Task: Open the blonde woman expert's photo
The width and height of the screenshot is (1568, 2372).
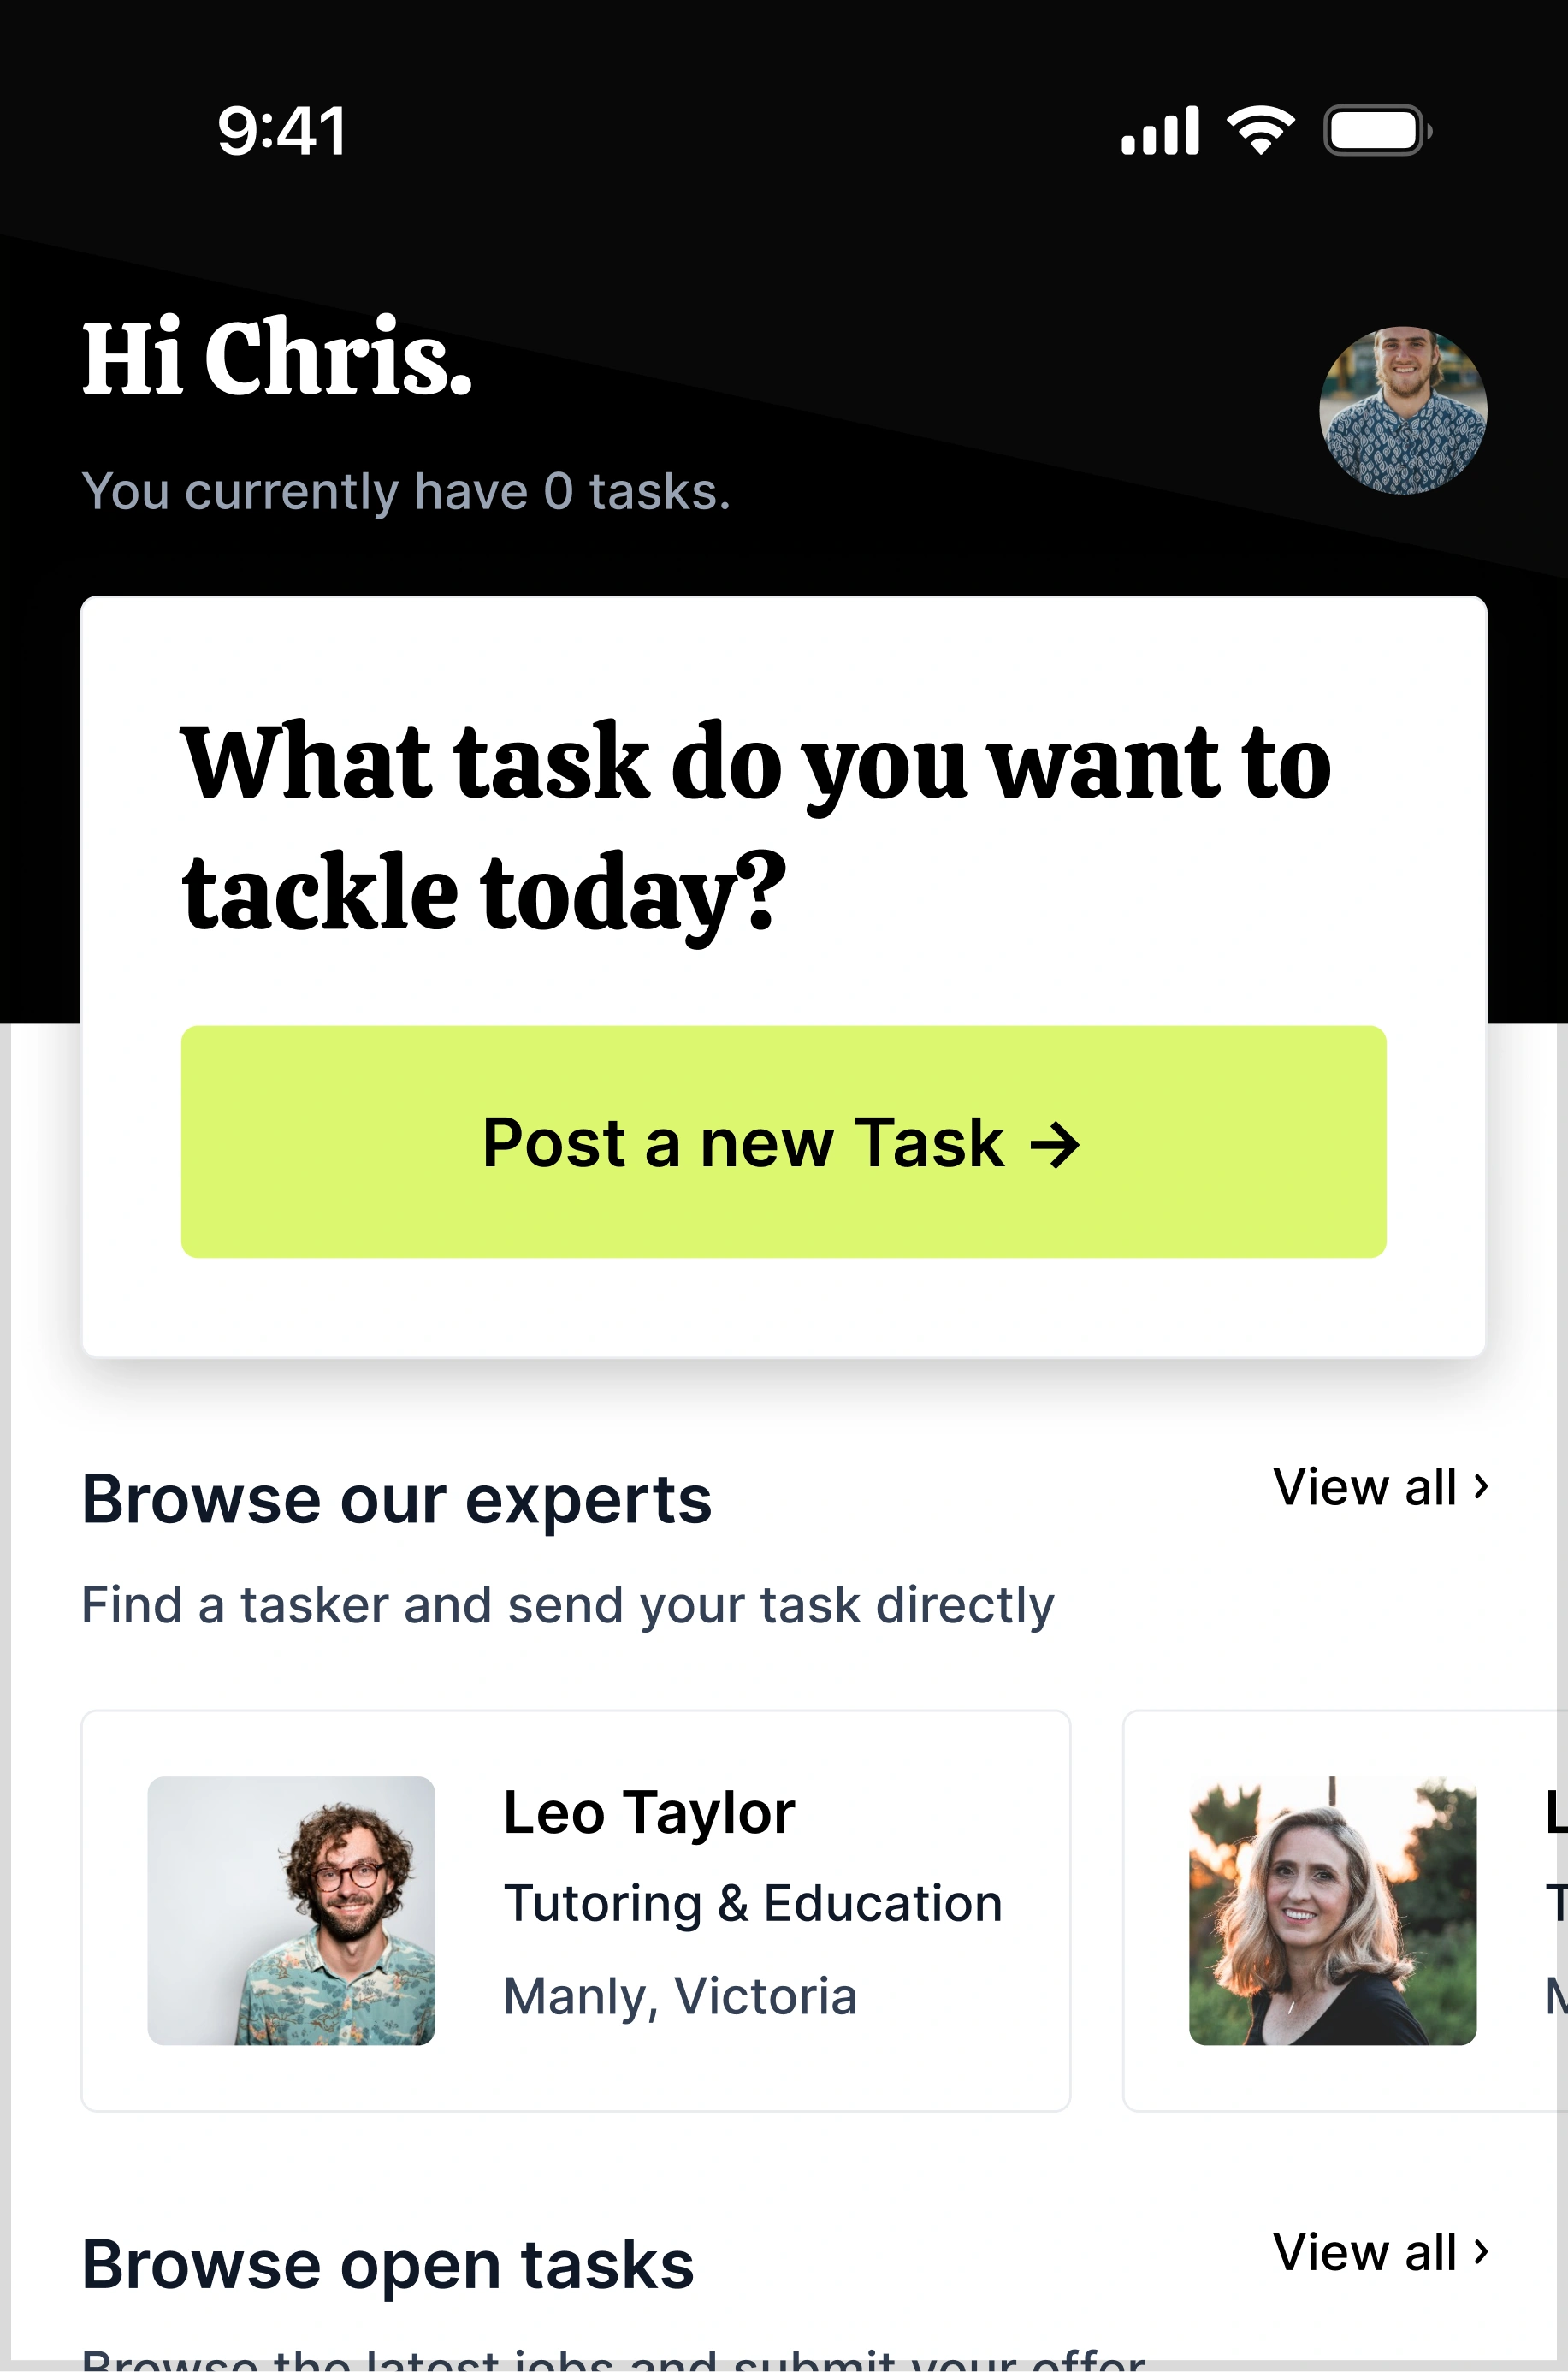Action: 1332,1911
